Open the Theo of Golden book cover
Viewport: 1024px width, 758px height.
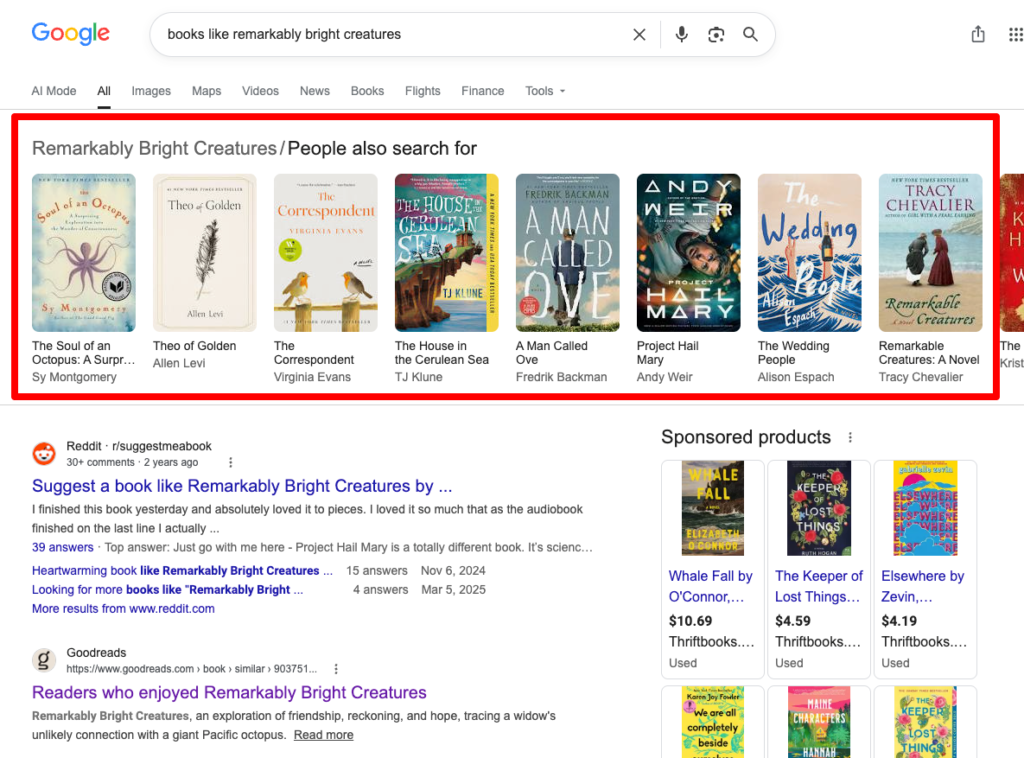click(x=204, y=253)
